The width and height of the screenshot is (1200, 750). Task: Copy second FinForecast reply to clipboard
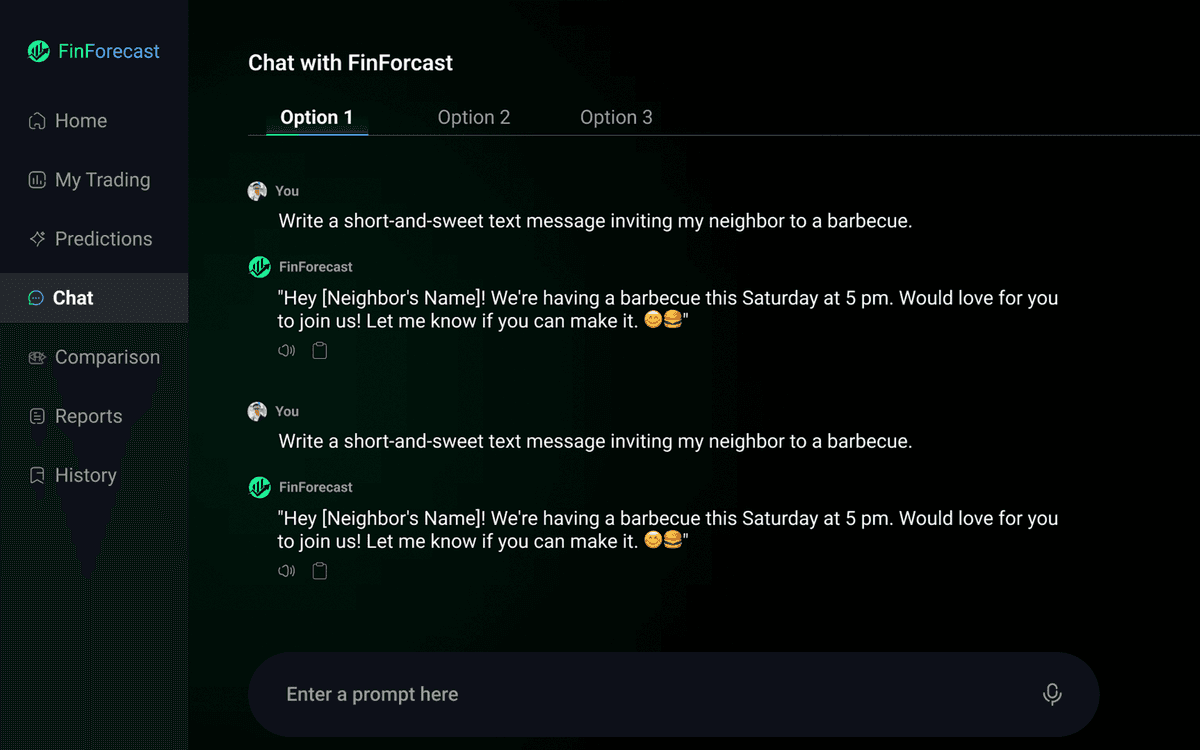[x=320, y=571]
